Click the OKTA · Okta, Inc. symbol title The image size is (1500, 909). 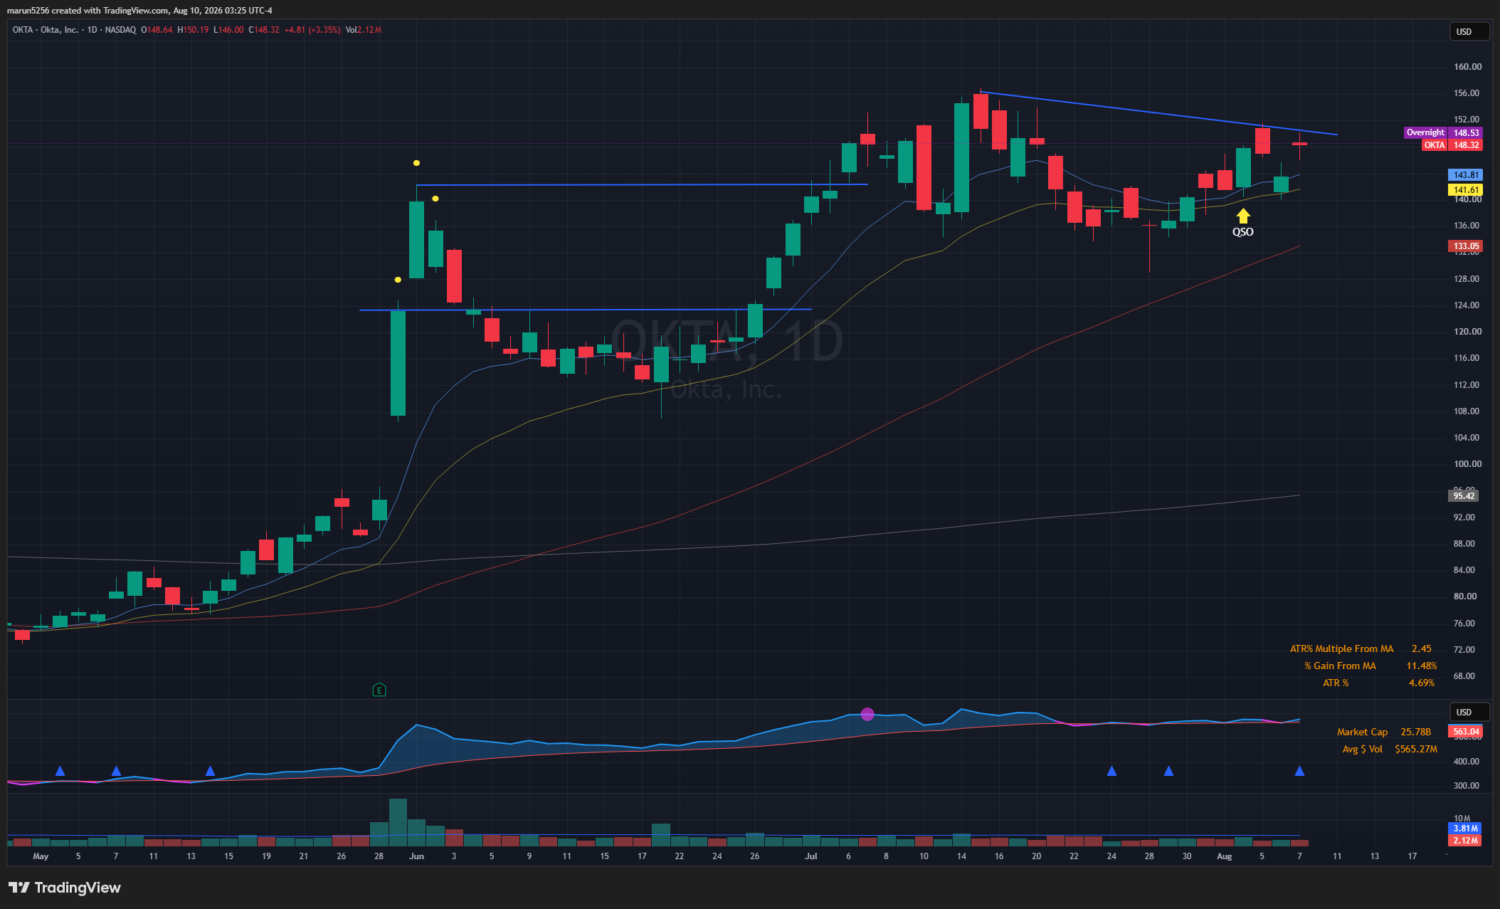pyautogui.click(x=45, y=30)
